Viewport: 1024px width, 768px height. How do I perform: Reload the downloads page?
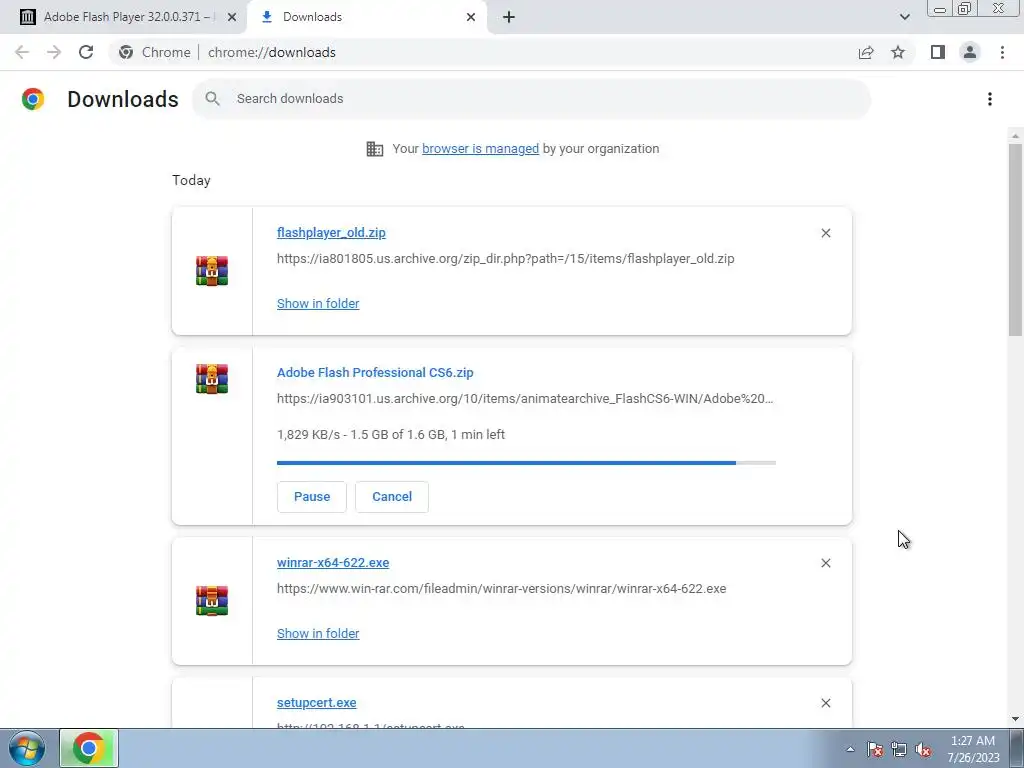coord(86,52)
